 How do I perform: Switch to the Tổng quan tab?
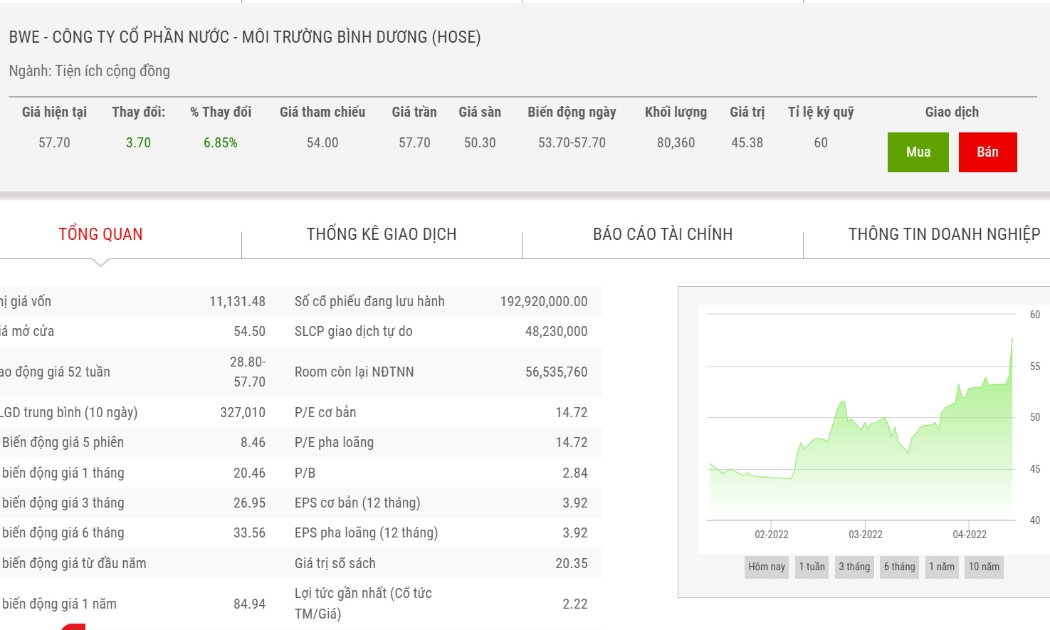100,234
